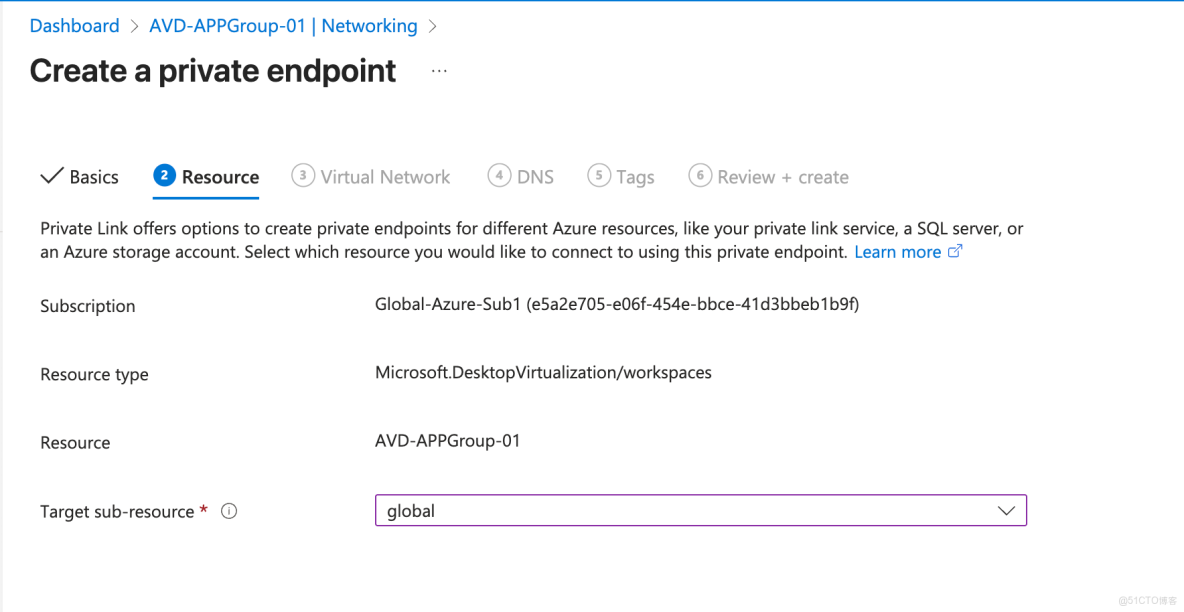The height and width of the screenshot is (612, 1184).
Task: Return to the Basics tab
Action: 94,176
